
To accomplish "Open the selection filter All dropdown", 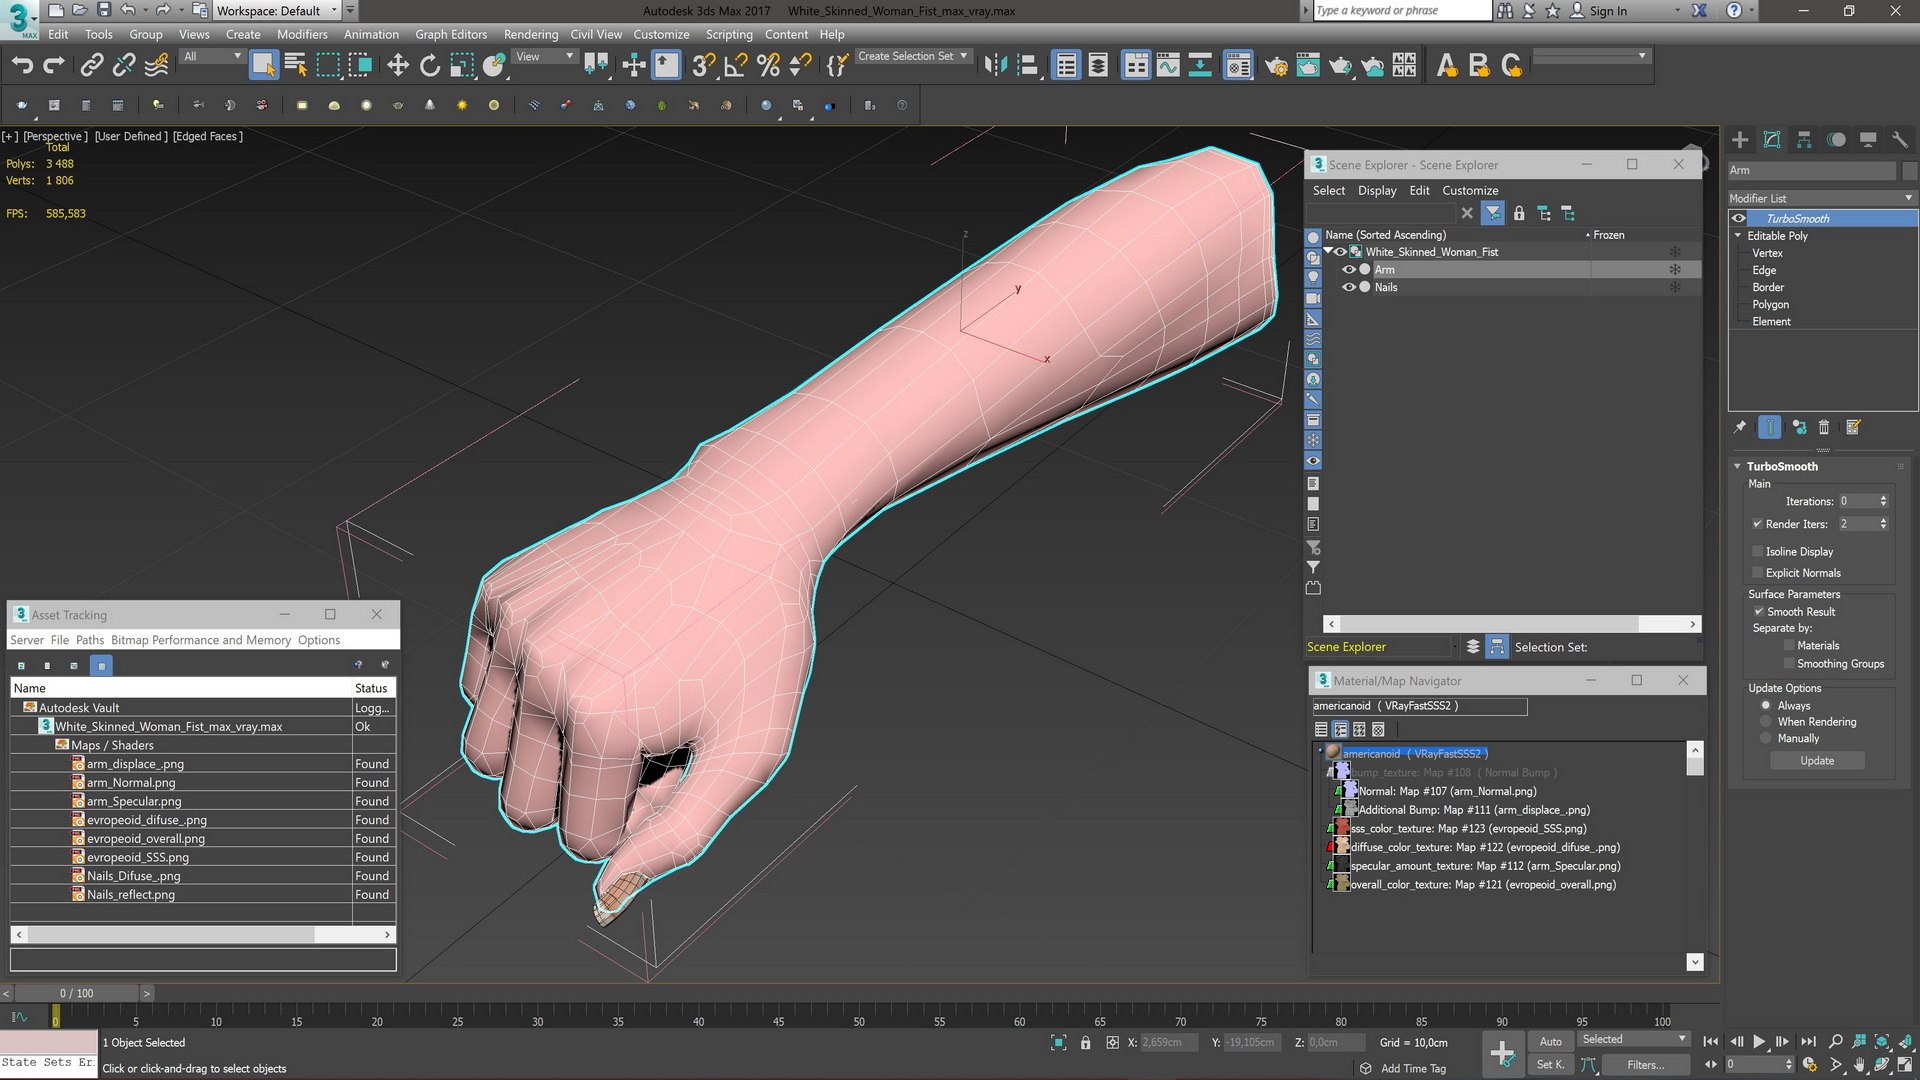I will [x=212, y=57].
